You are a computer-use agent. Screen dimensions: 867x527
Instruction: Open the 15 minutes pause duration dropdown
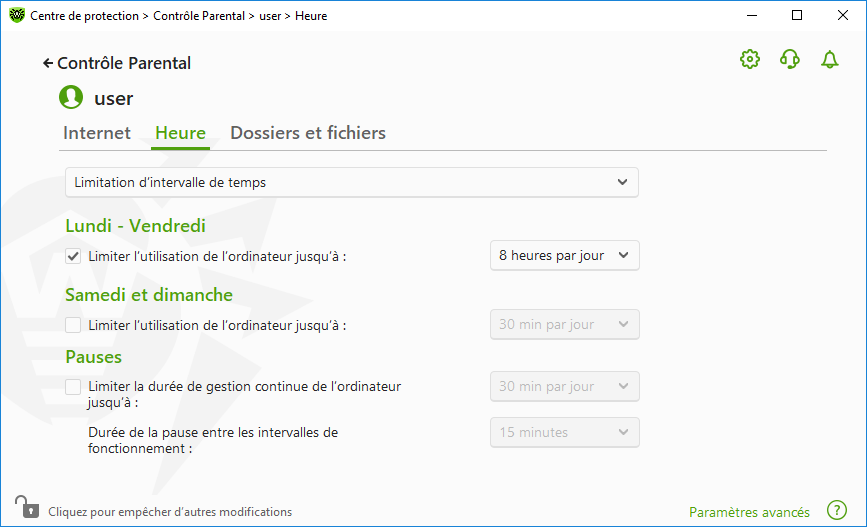(565, 432)
